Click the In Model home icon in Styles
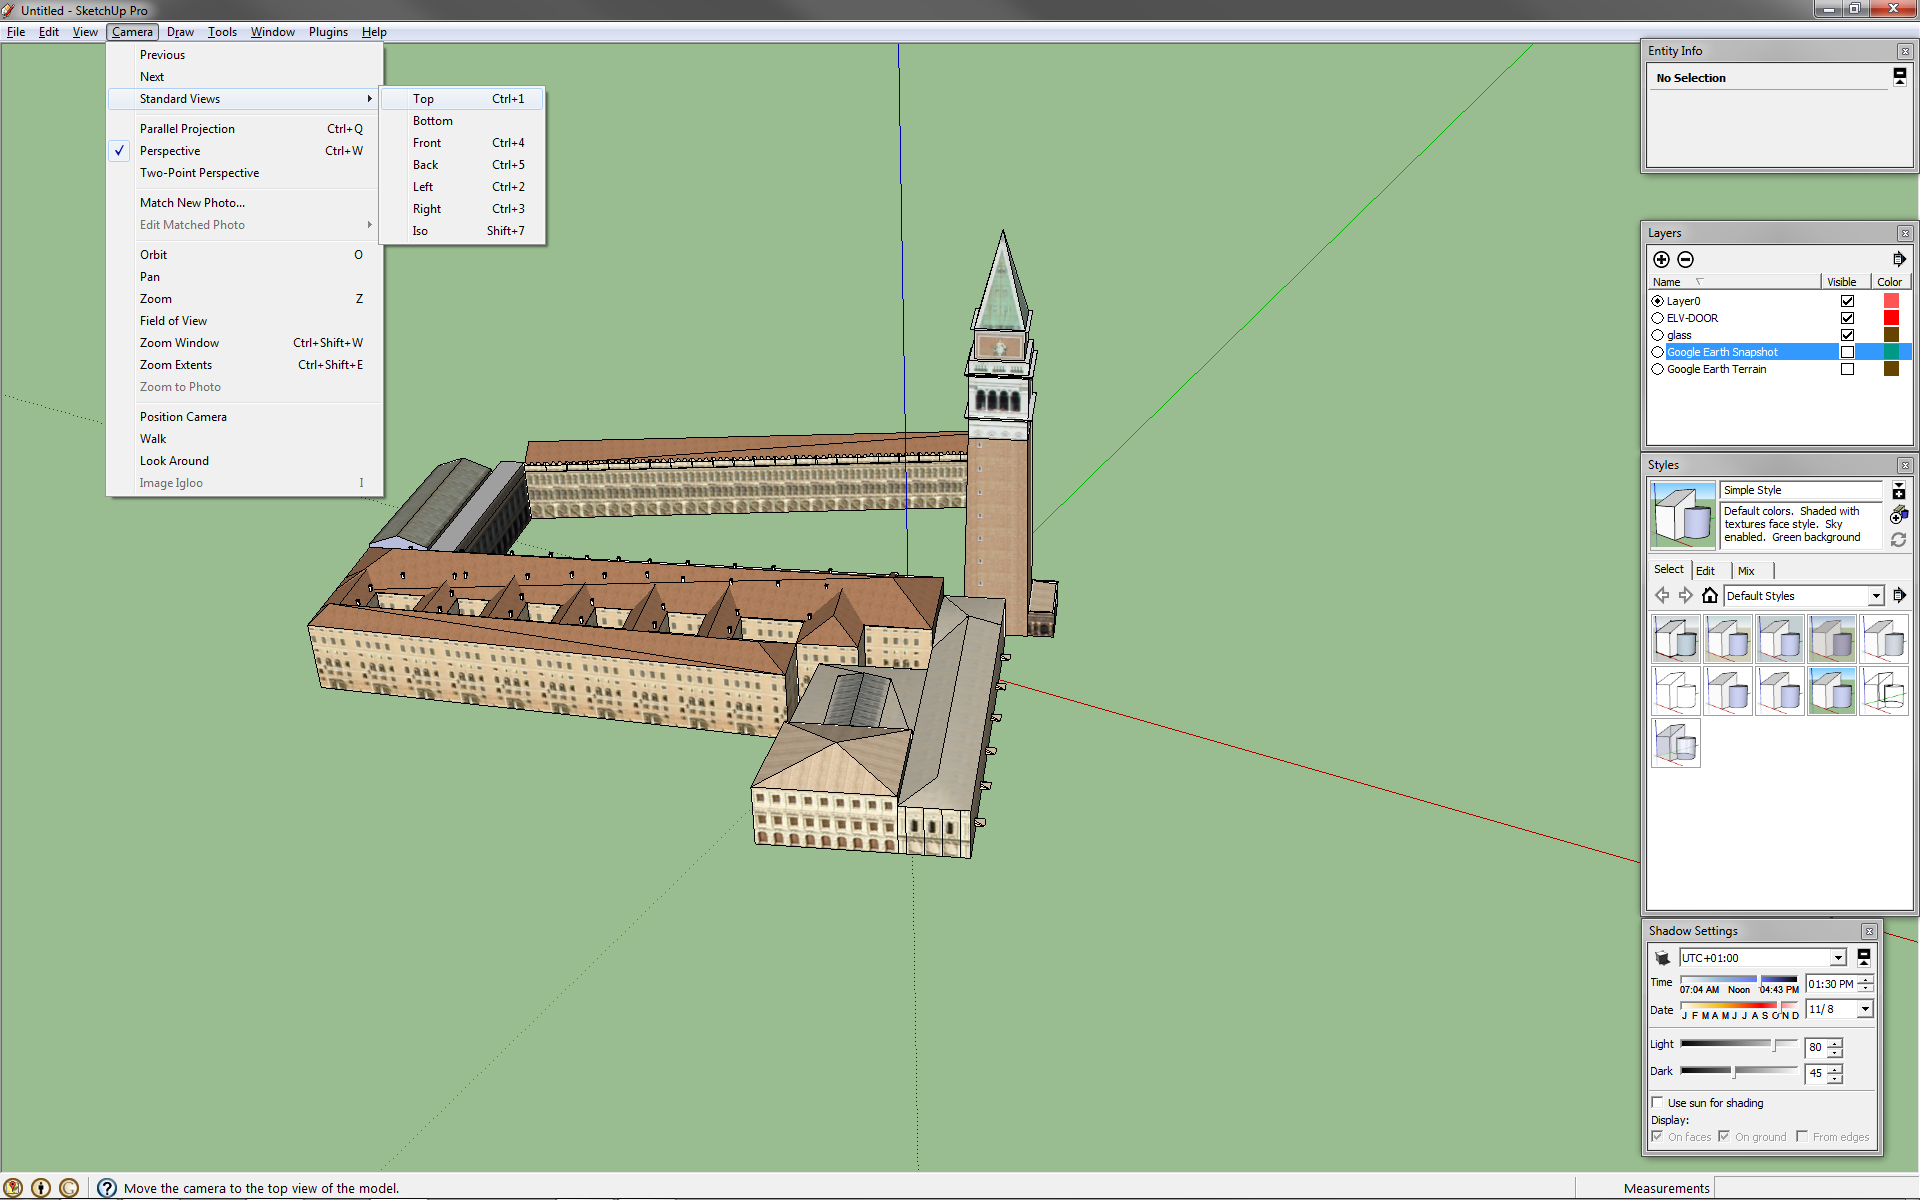Screen dimensions: 1920x1200 click(1710, 596)
